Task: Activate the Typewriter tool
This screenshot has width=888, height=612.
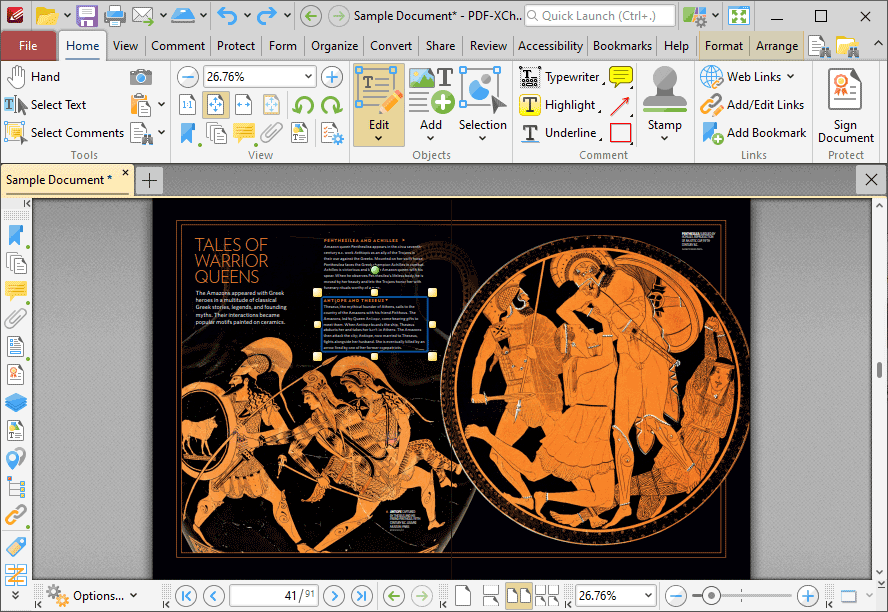Action: pos(560,77)
